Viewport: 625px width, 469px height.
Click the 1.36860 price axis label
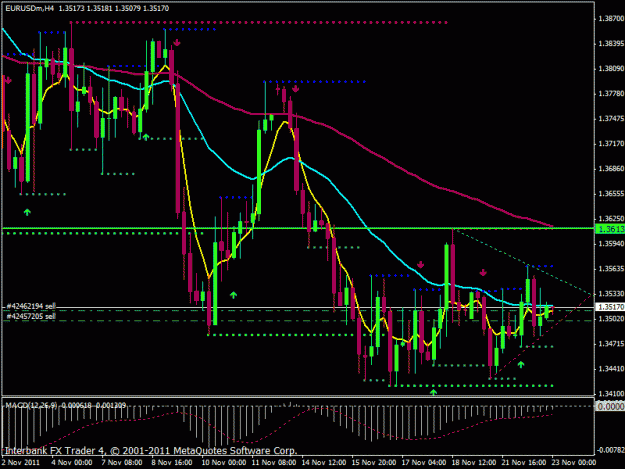pos(611,169)
